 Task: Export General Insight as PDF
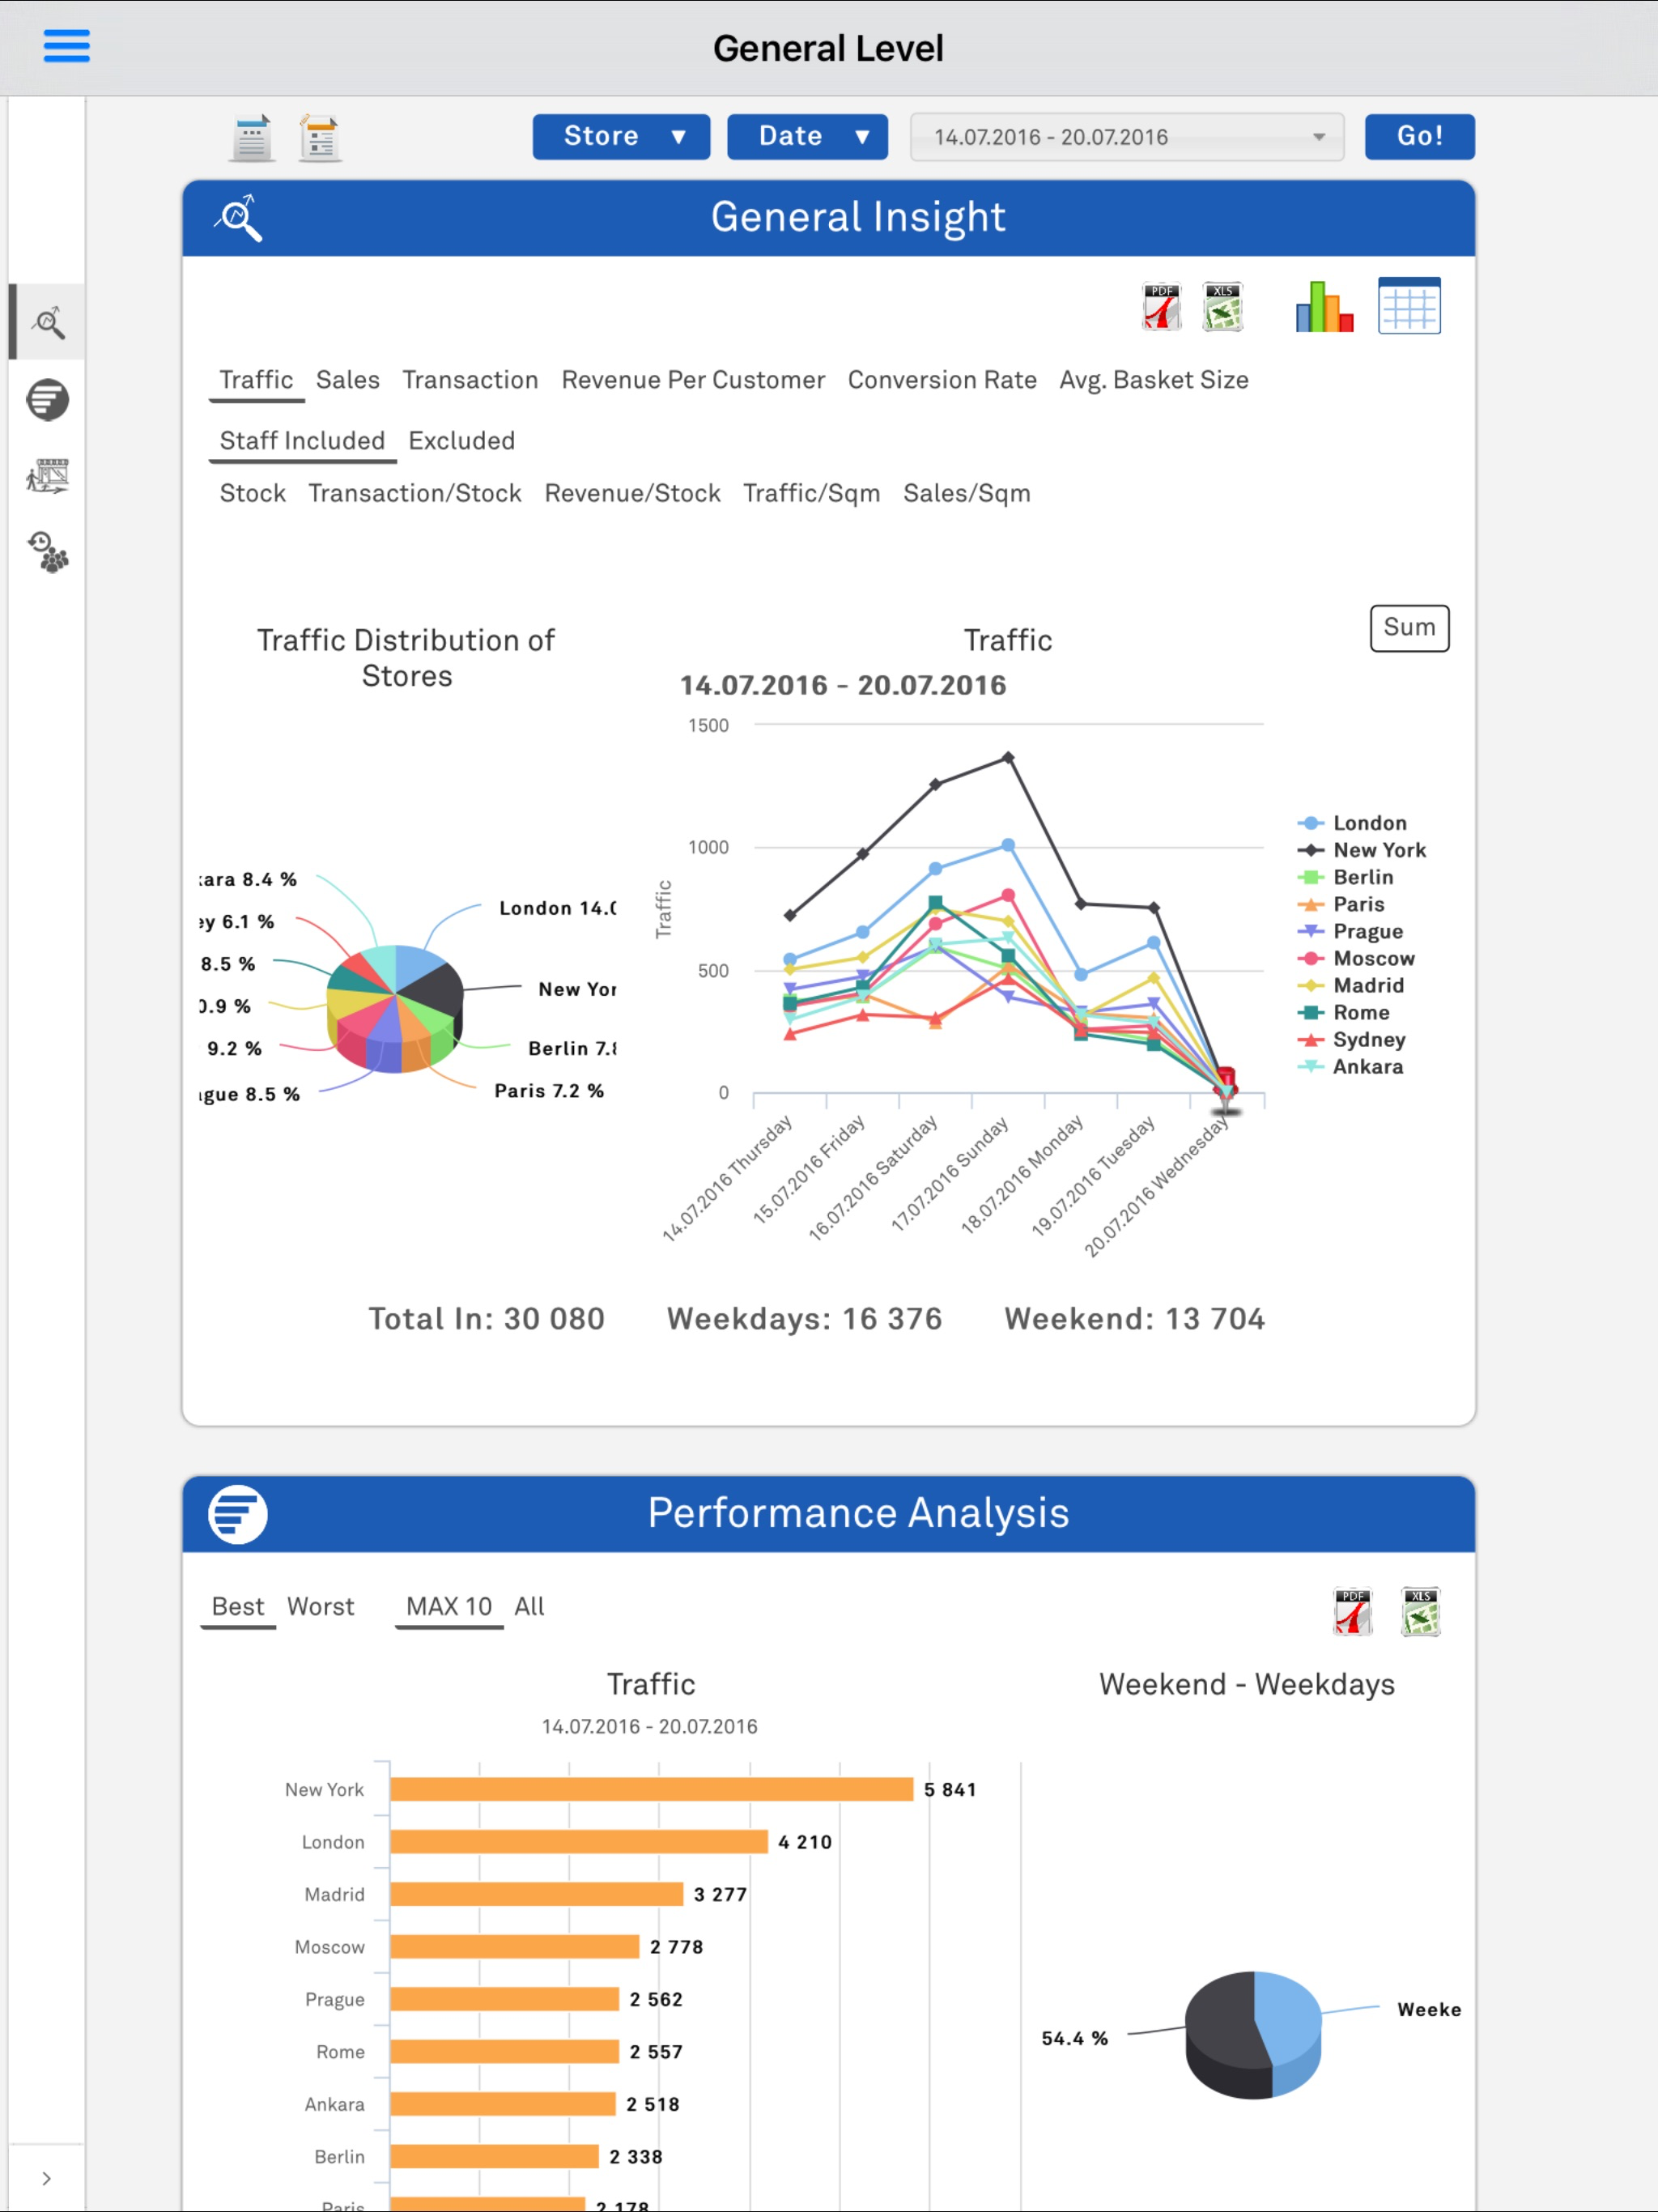pyautogui.click(x=1162, y=306)
